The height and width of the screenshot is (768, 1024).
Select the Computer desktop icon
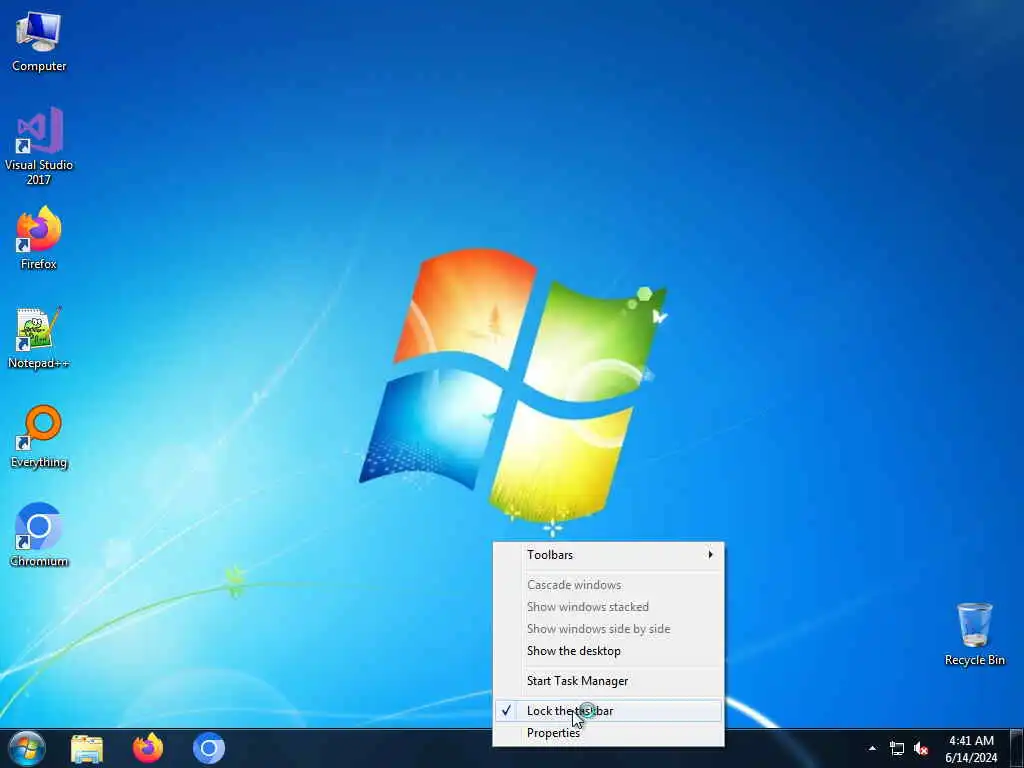pyautogui.click(x=39, y=42)
